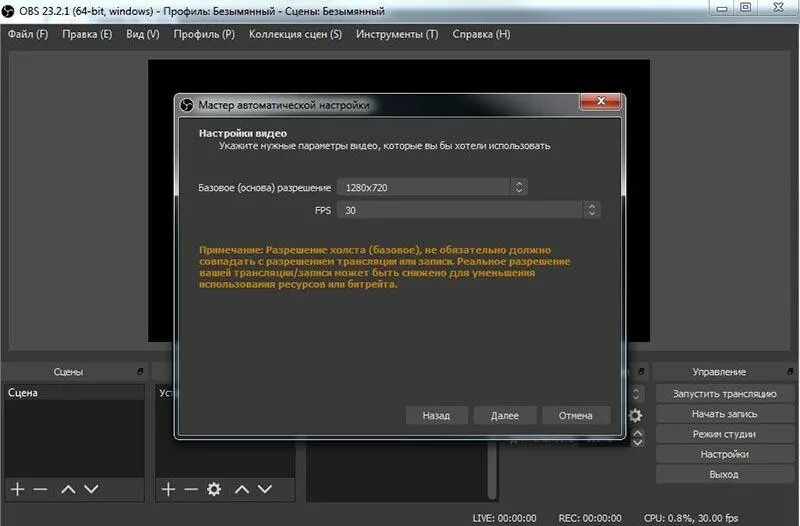Open the Файл (F) menu
The height and width of the screenshot is (526, 800).
click(x=28, y=34)
